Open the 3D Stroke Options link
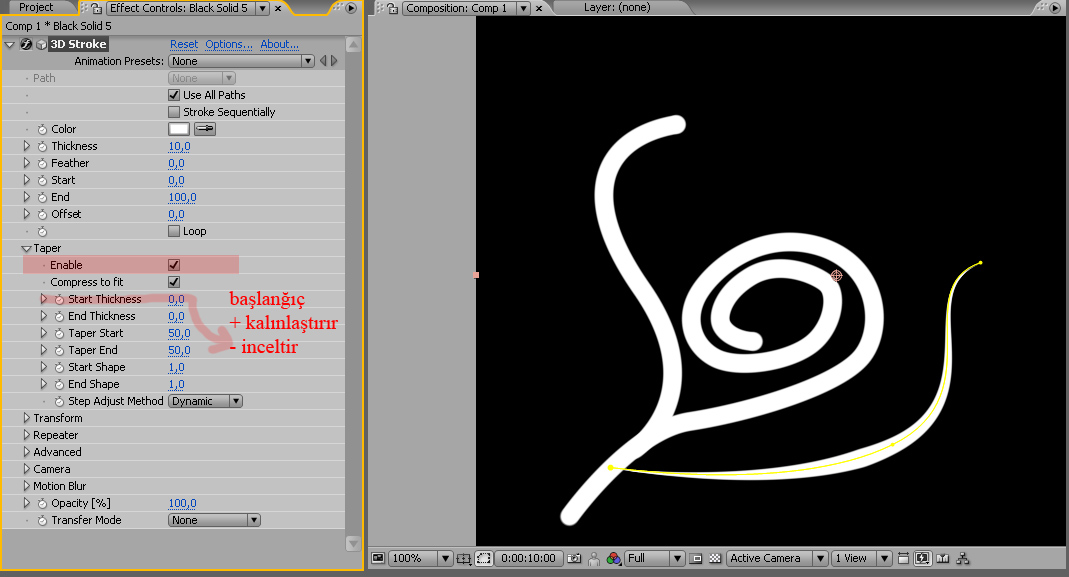Viewport: 1069px width, 577px height. [229, 44]
